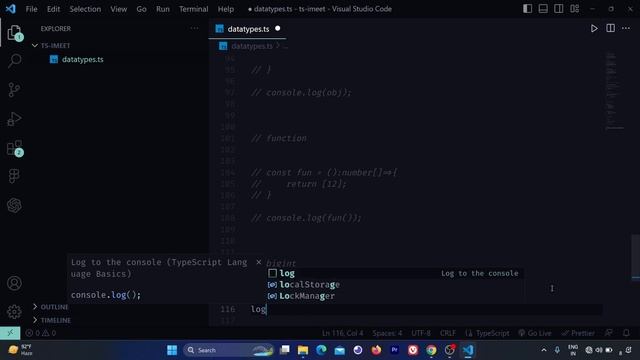Click Ln 116, Col 4 in status bar
Screen dimensions: 640x360
click(x=342, y=333)
